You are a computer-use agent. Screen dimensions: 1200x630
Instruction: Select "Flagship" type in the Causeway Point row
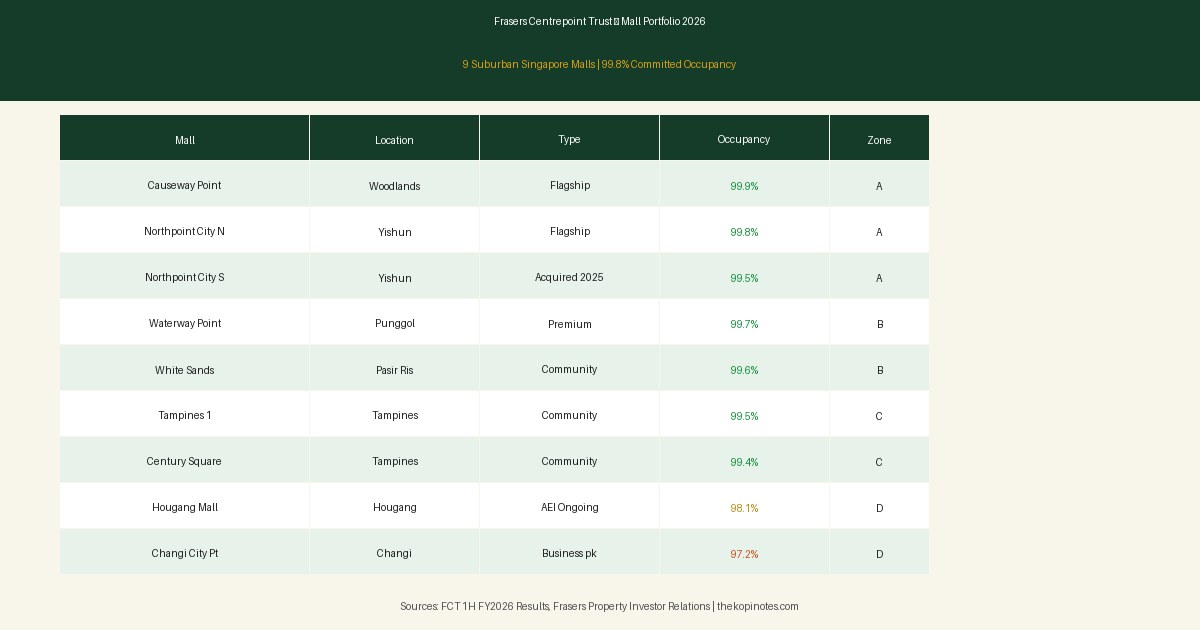[570, 185]
